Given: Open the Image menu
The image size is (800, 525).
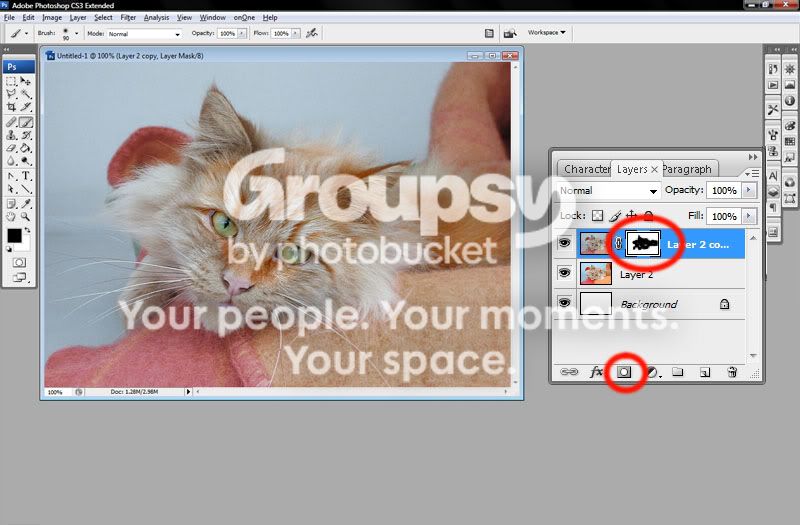Looking at the screenshot, I should 52,17.
